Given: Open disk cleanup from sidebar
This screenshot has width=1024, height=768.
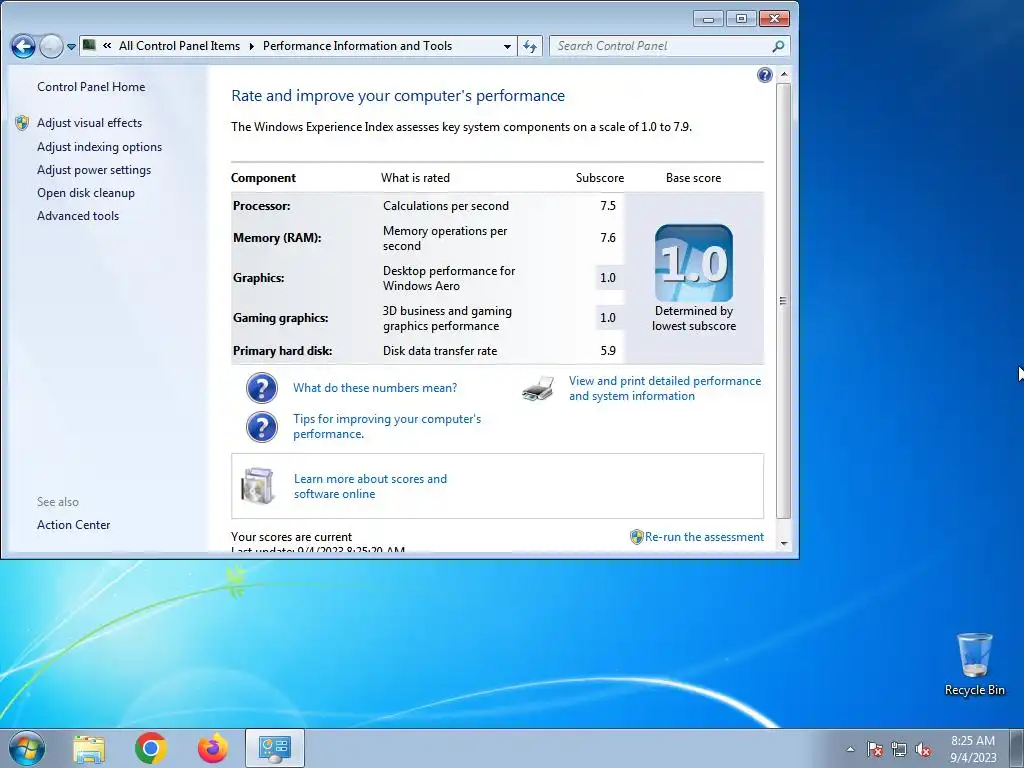Looking at the screenshot, I should click(x=86, y=193).
